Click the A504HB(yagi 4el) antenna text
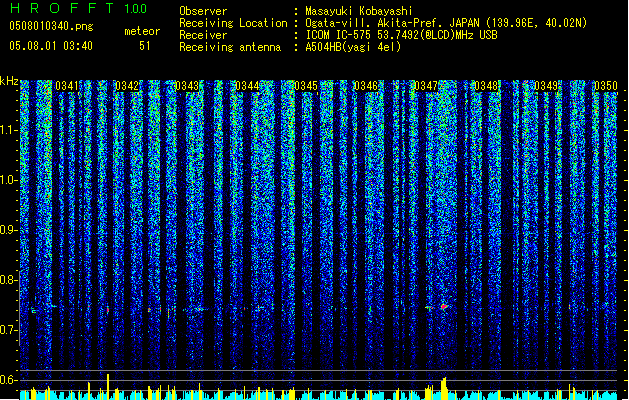This screenshot has width=629, height=400. coord(353,47)
